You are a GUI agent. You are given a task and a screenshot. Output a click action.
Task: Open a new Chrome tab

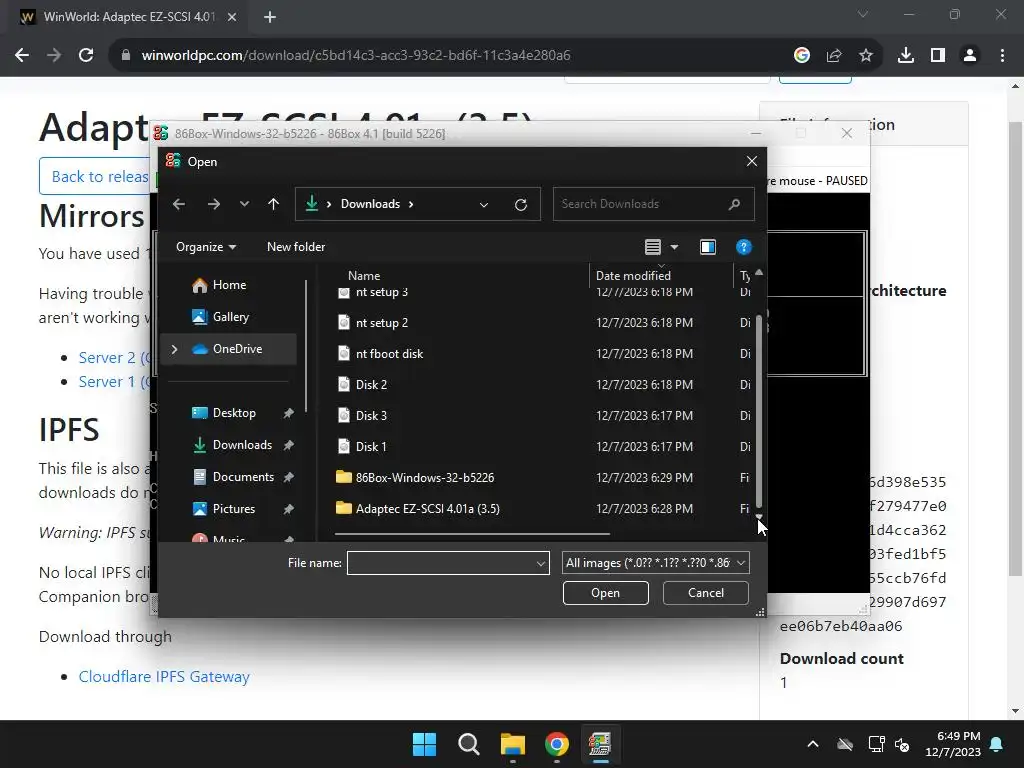coord(270,17)
